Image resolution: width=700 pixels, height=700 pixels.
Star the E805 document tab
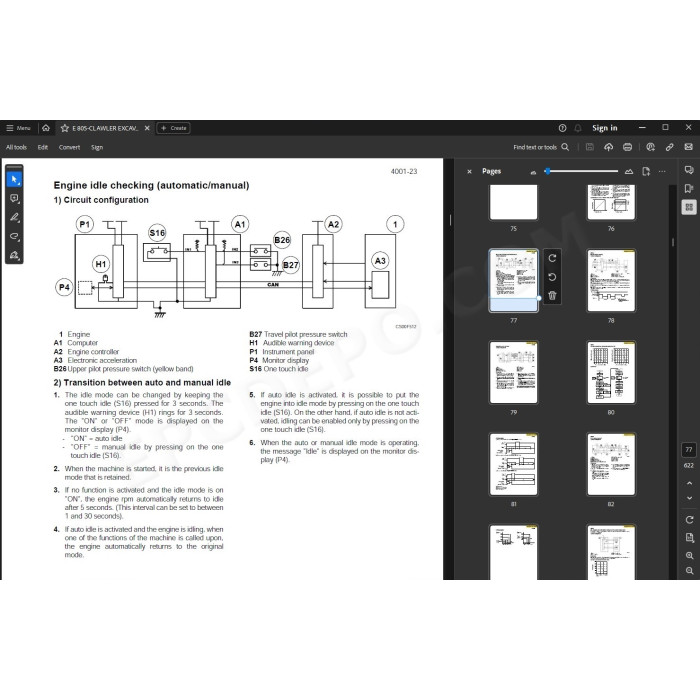click(65, 128)
